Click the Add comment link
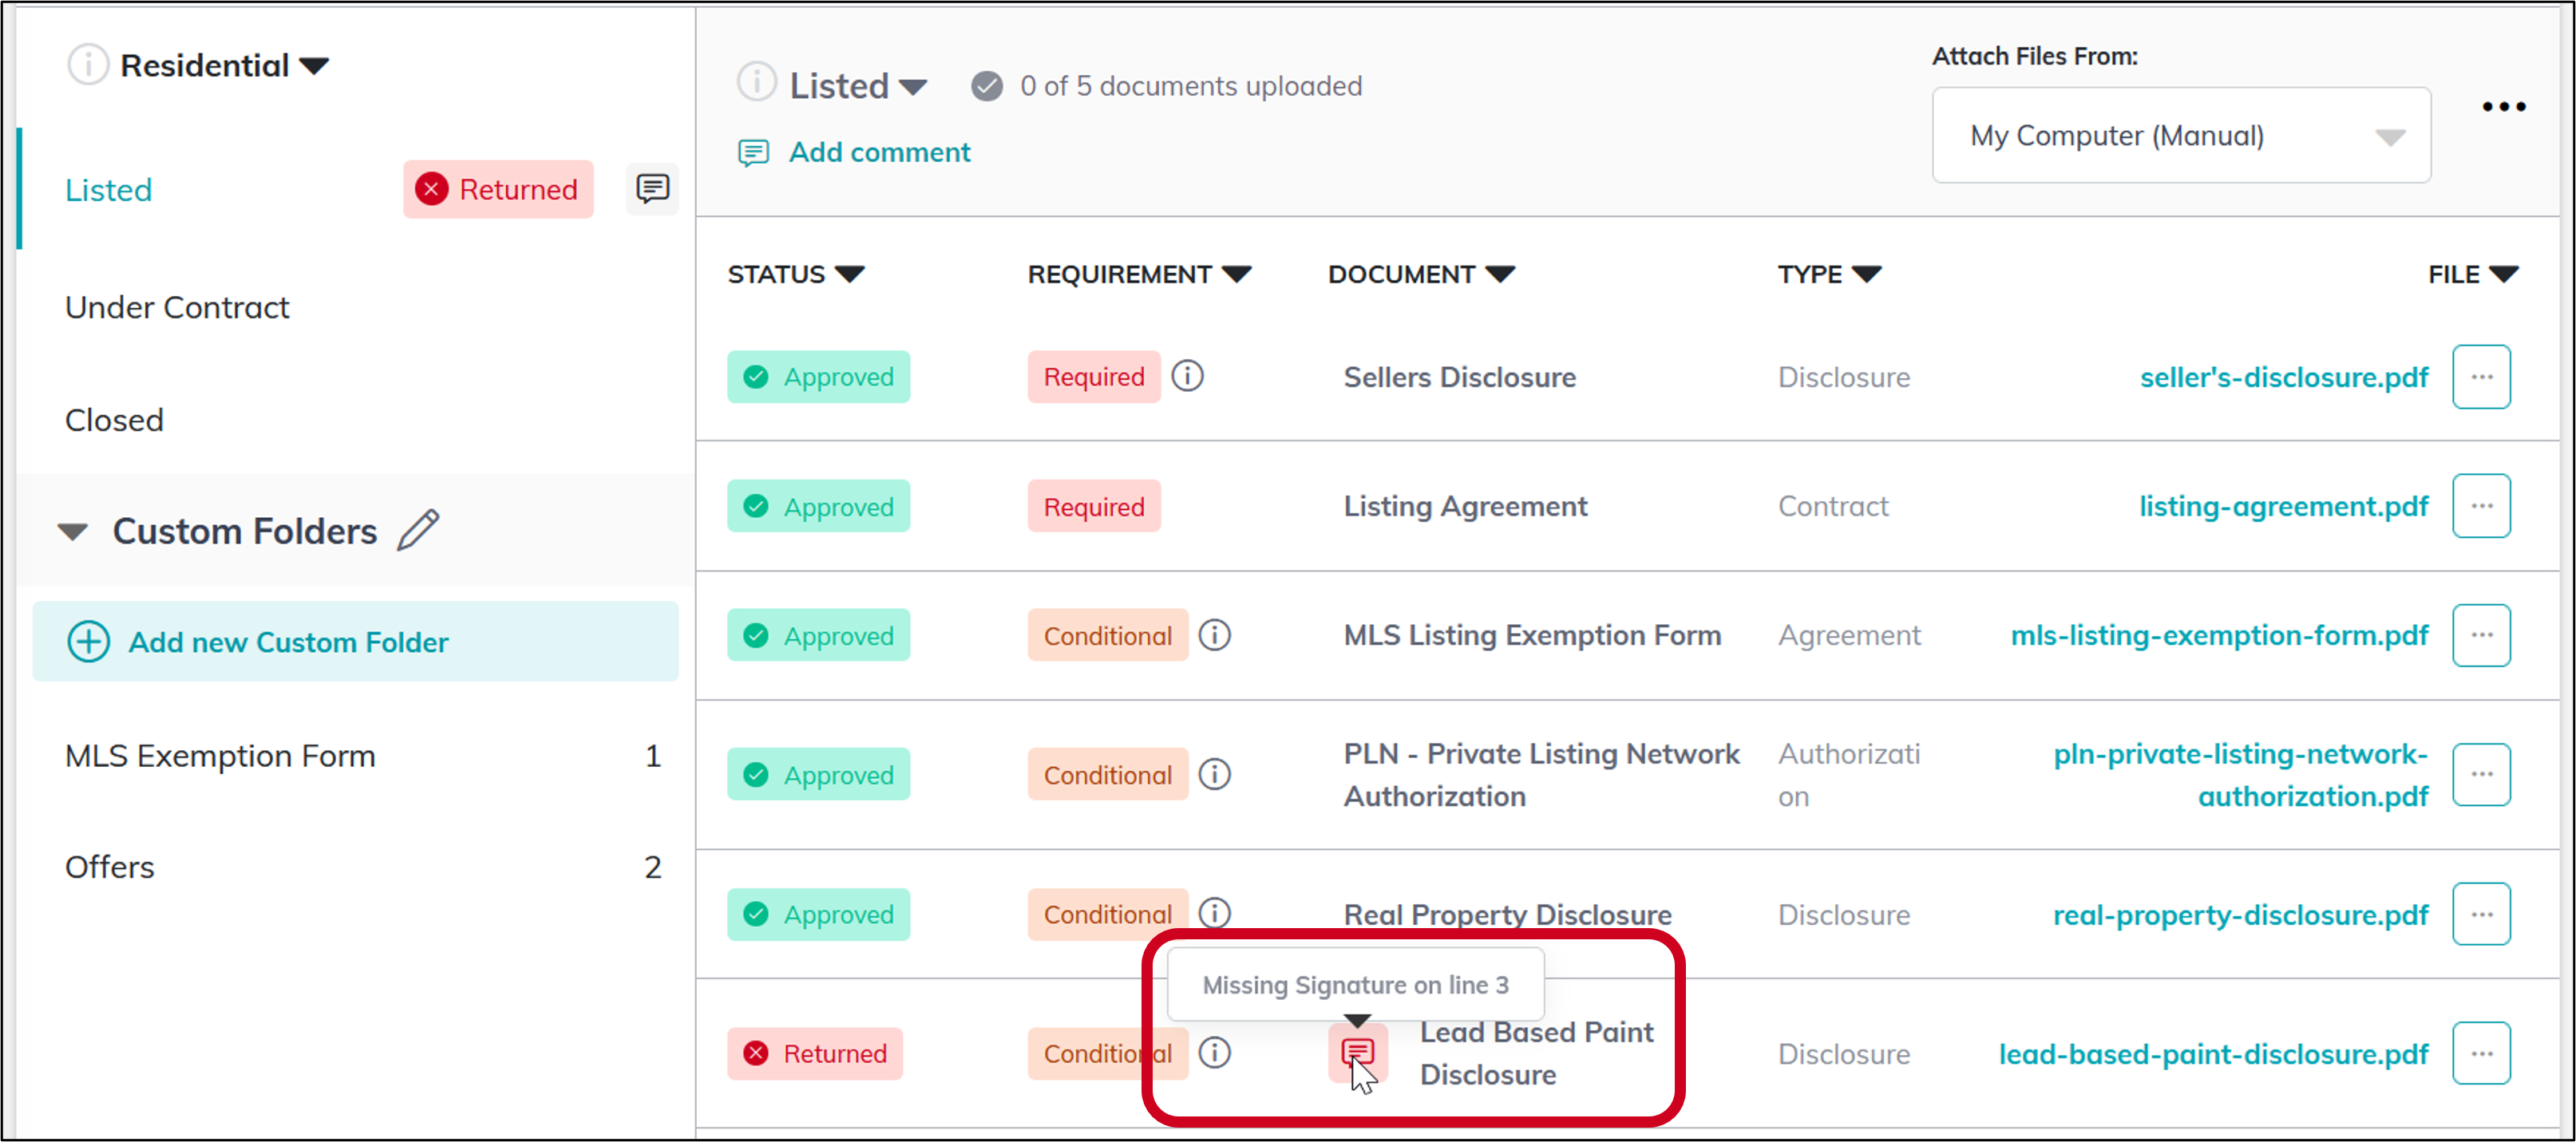 tap(879, 152)
